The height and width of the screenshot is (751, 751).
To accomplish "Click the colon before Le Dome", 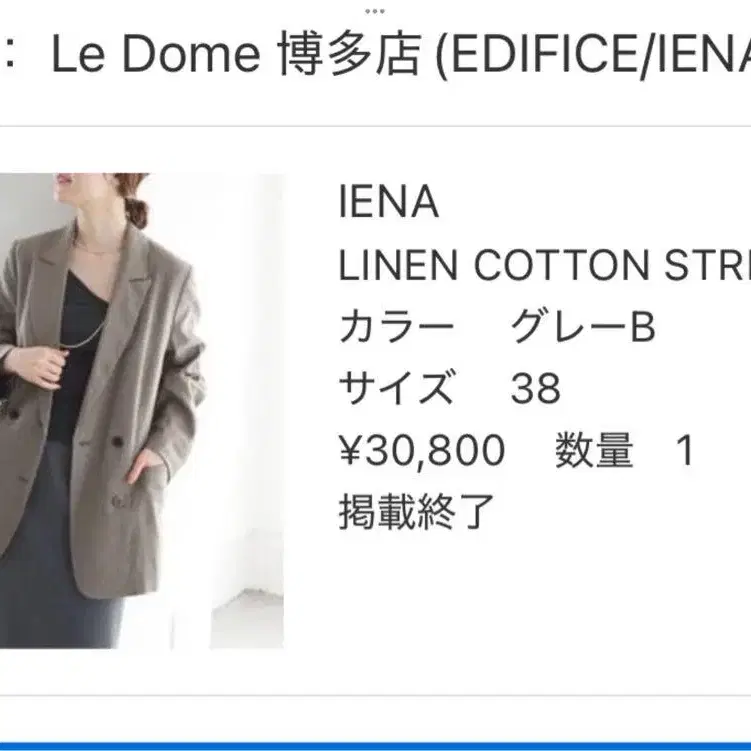I will [8, 55].
